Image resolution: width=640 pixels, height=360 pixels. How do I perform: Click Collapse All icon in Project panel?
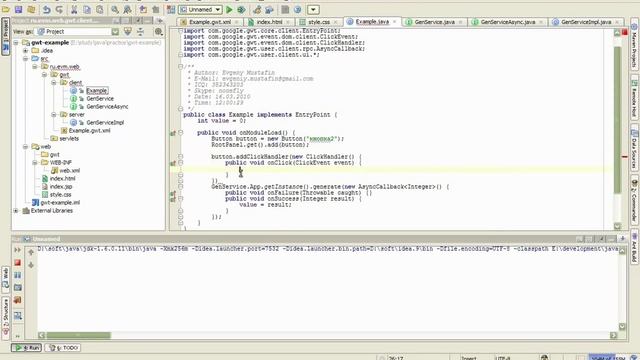140,31
